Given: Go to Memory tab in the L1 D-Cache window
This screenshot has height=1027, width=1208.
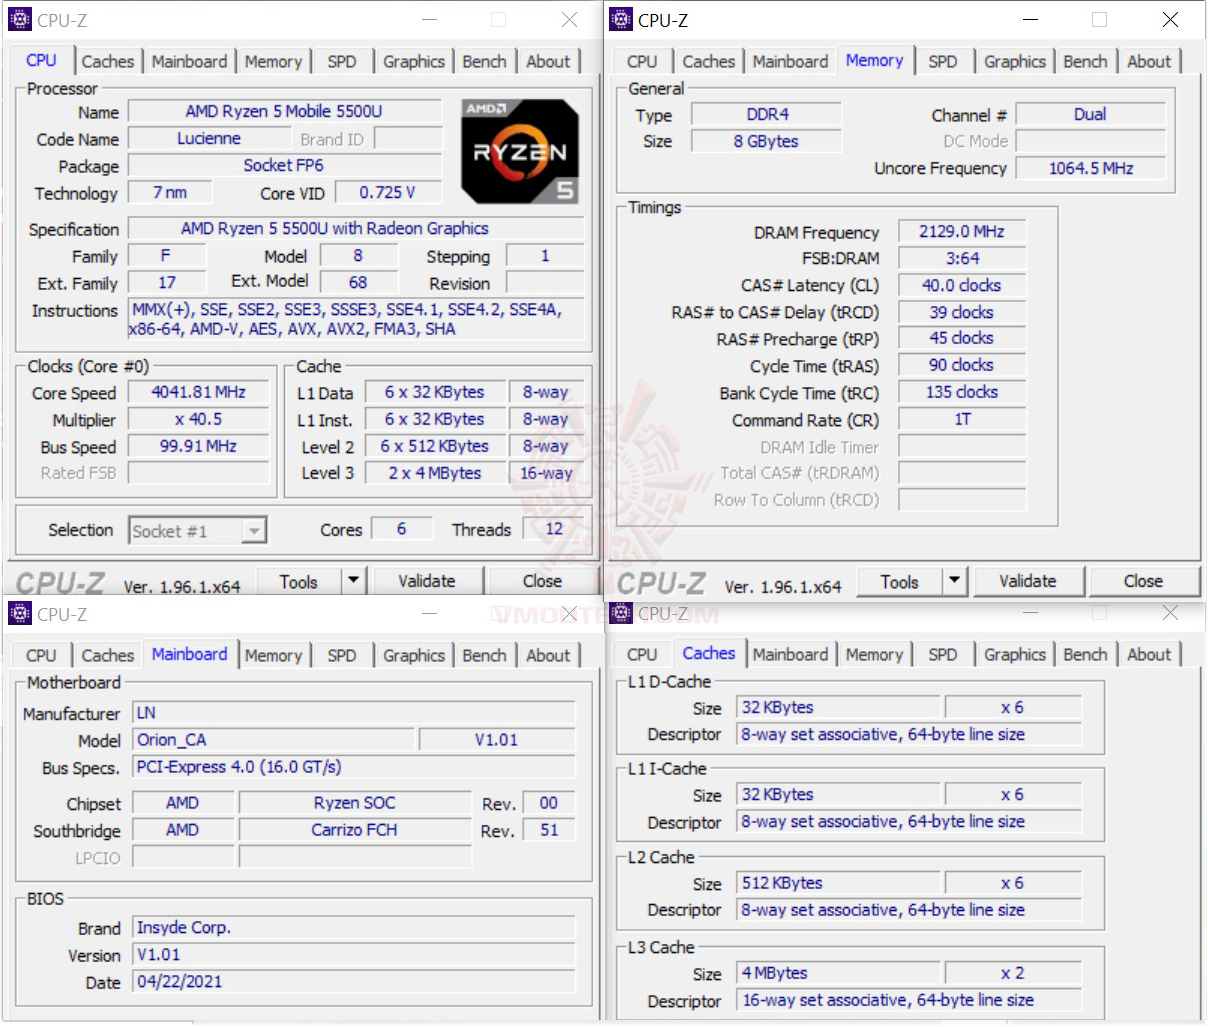Looking at the screenshot, I should click(x=874, y=654).
